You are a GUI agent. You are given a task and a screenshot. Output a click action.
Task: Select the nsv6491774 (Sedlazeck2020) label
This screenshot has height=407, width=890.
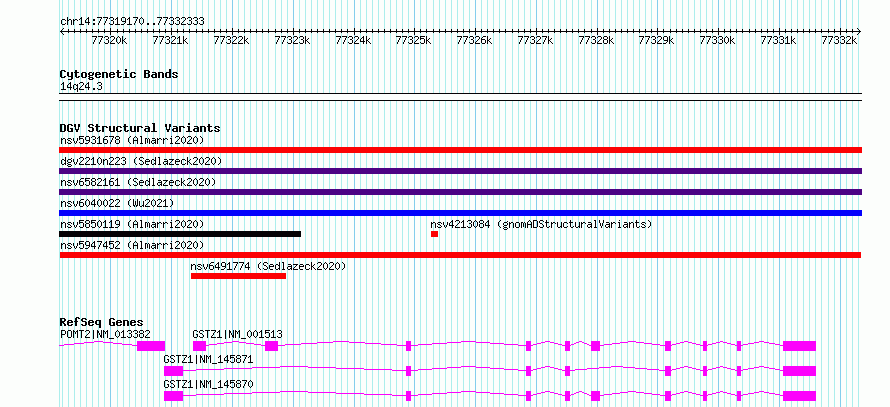tap(268, 266)
